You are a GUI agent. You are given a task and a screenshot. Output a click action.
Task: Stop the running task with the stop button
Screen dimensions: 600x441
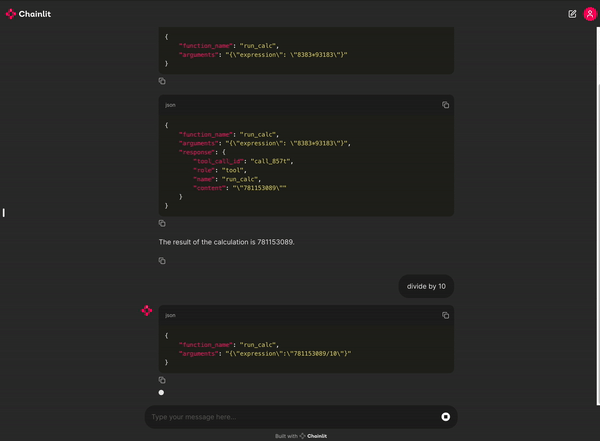click(x=445, y=417)
